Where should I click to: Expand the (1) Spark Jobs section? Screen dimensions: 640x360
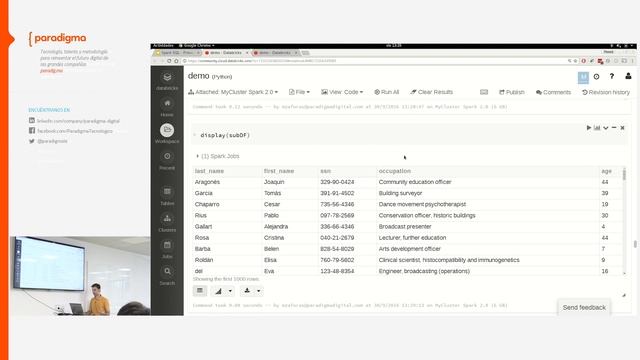pos(218,156)
